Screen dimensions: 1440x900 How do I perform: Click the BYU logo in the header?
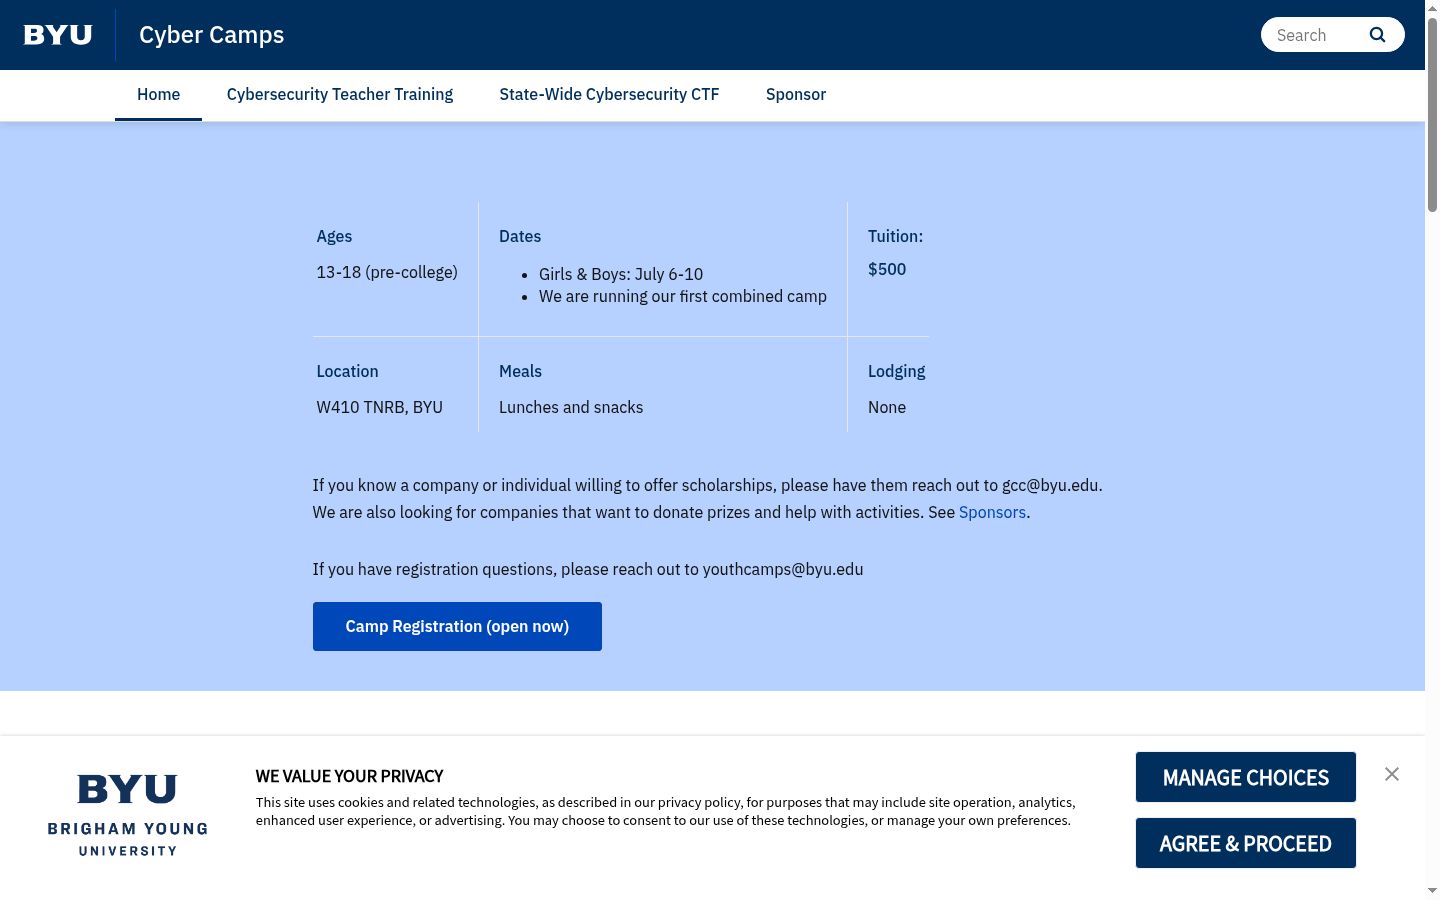point(58,35)
